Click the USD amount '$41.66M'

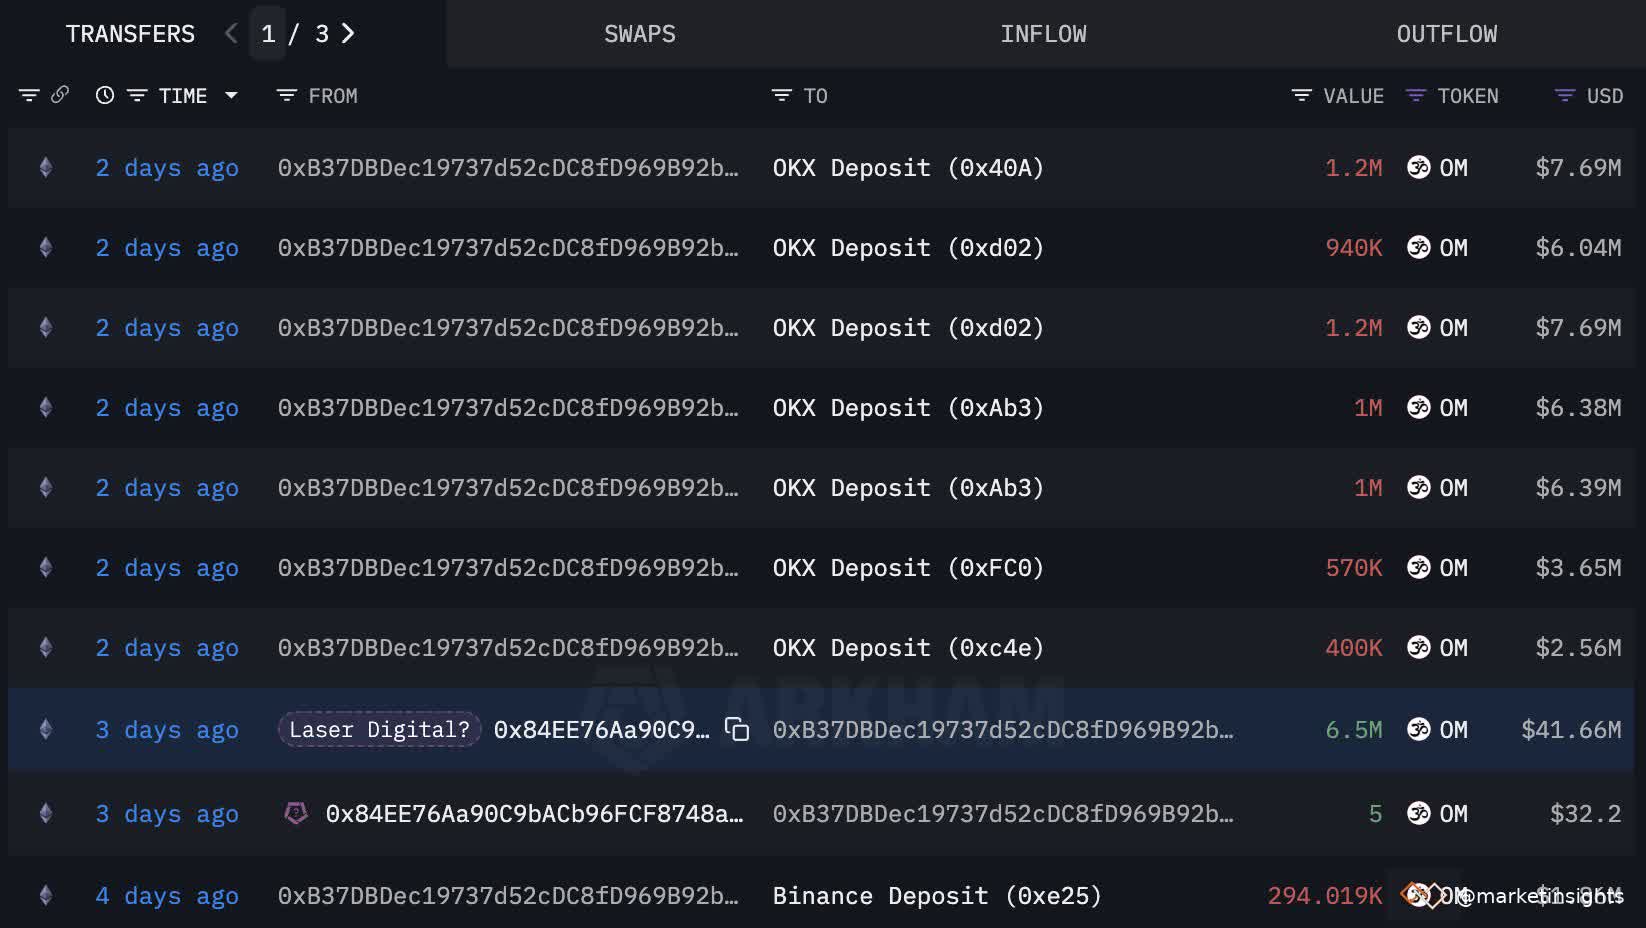click(1571, 730)
